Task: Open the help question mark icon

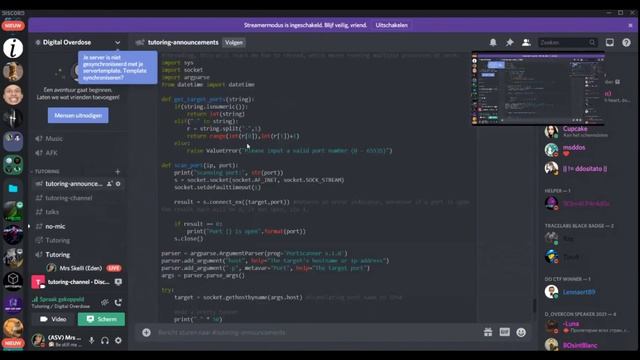Action: pyautogui.click(x=626, y=42)
